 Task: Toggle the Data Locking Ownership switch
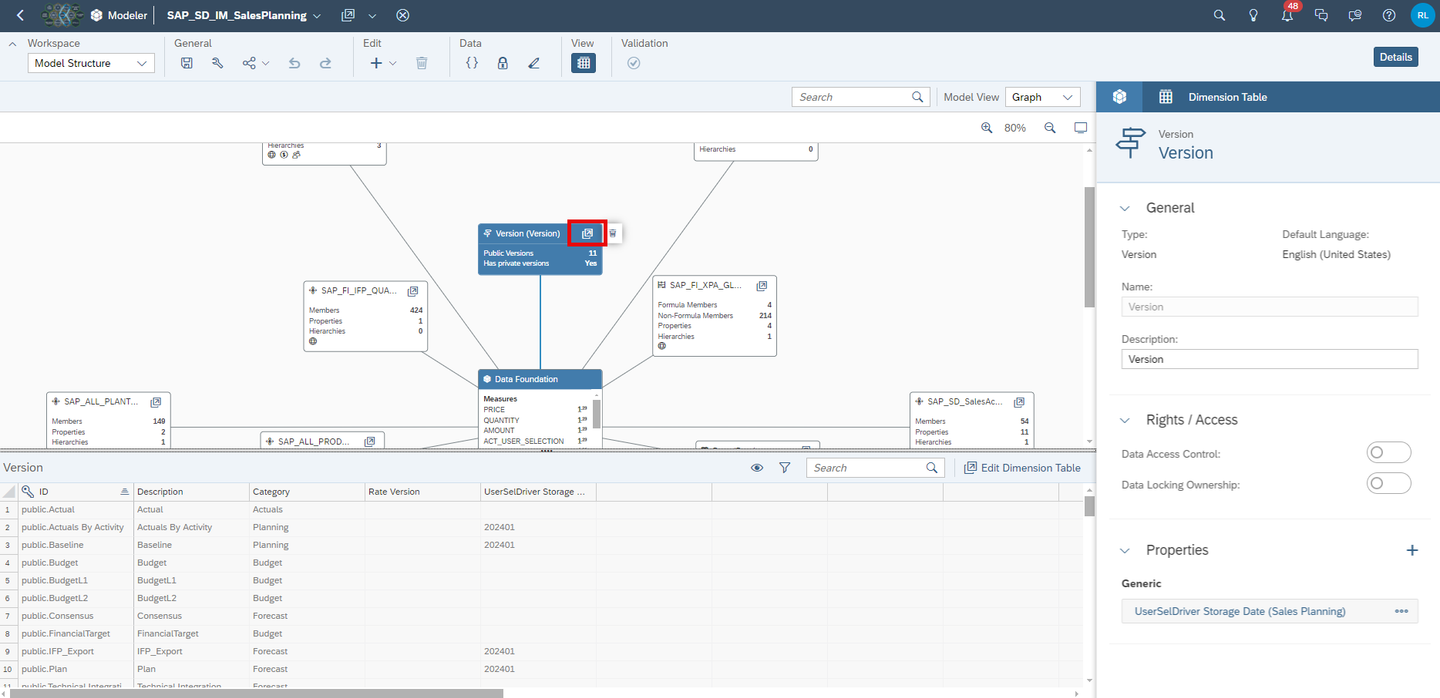pyautogui.click(x=1388, y=484)
